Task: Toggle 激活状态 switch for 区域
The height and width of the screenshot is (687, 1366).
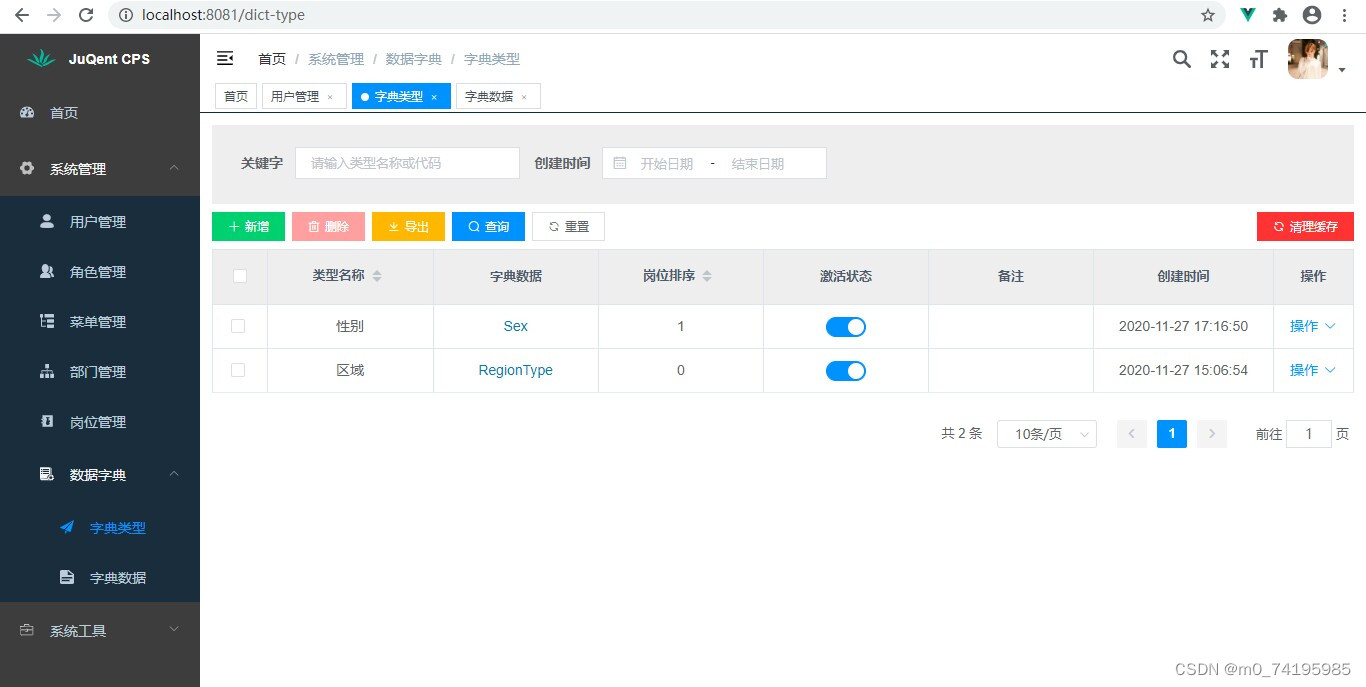Action: point(846,371)
